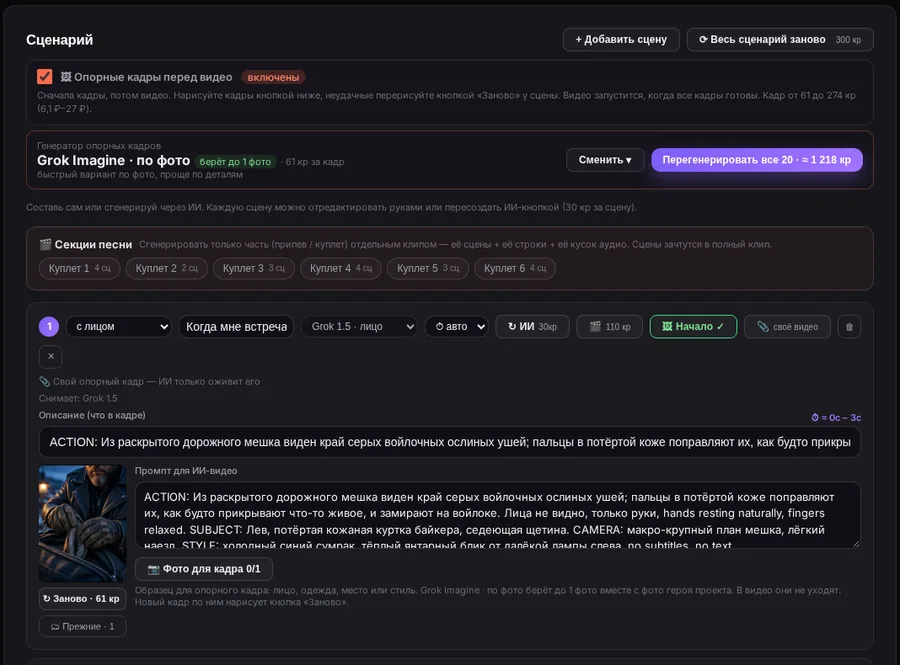
Task: Expand the Grok 1.5 · лицо model dropdown
Action: [x=360, y=326]
